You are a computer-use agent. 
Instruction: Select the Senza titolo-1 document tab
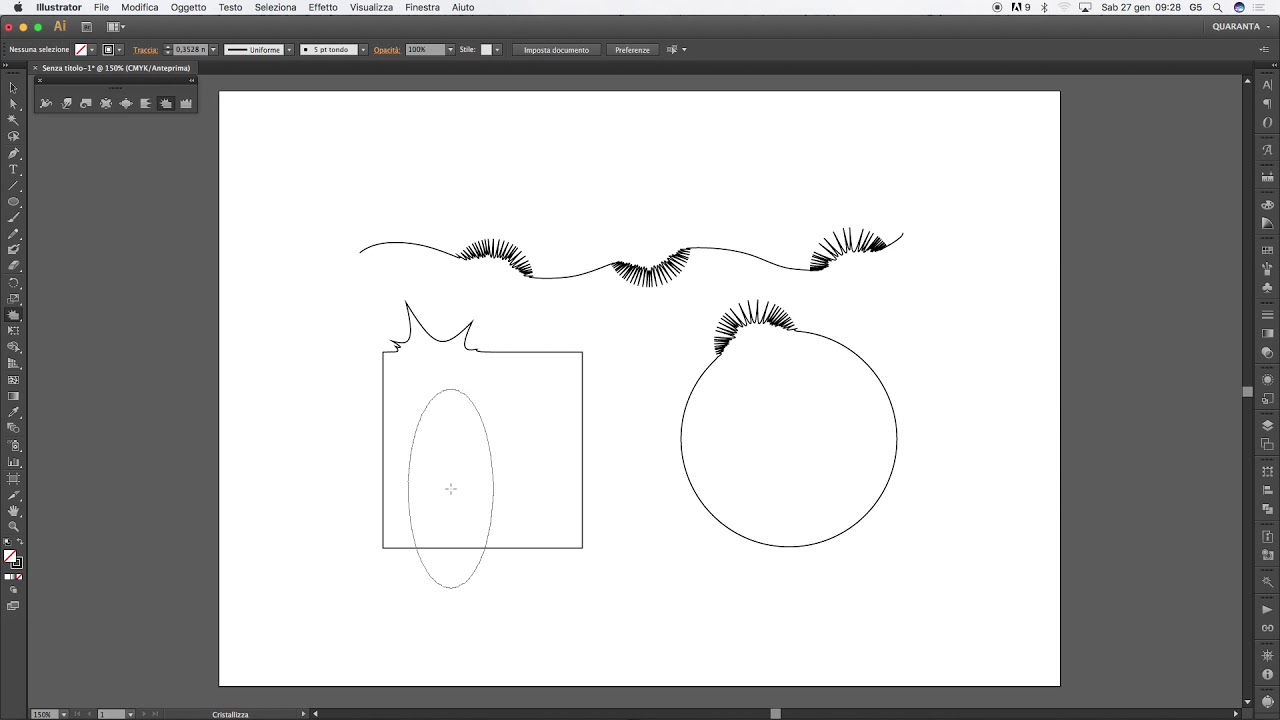tap(116, 68)
